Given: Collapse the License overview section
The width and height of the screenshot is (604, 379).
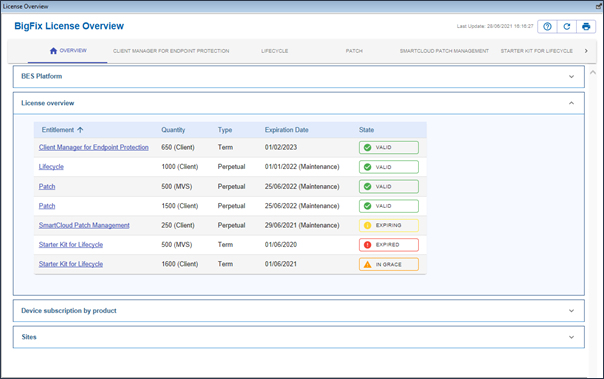Looking at the screenshot, I should click(571, 103).
